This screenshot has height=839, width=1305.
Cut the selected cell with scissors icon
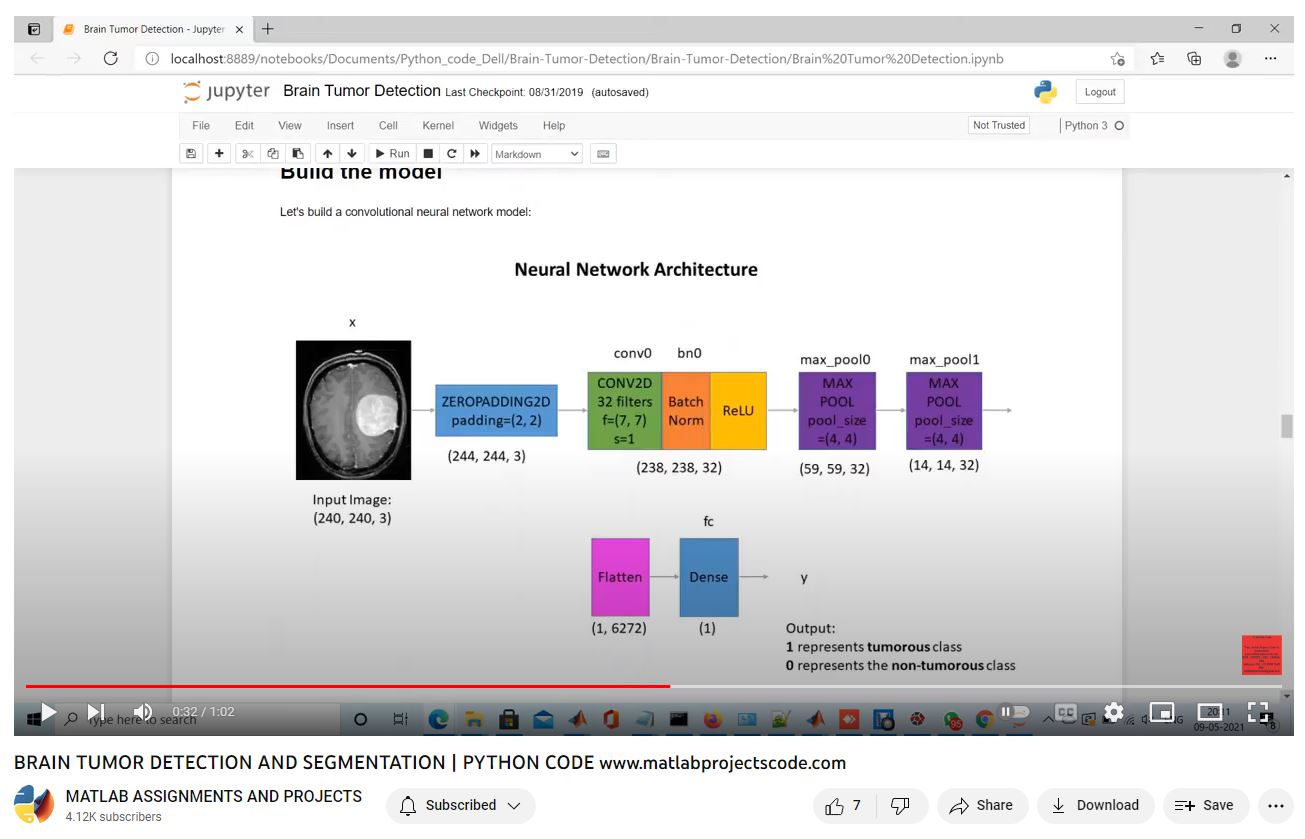pyautogui.click(x=247, y=154)
